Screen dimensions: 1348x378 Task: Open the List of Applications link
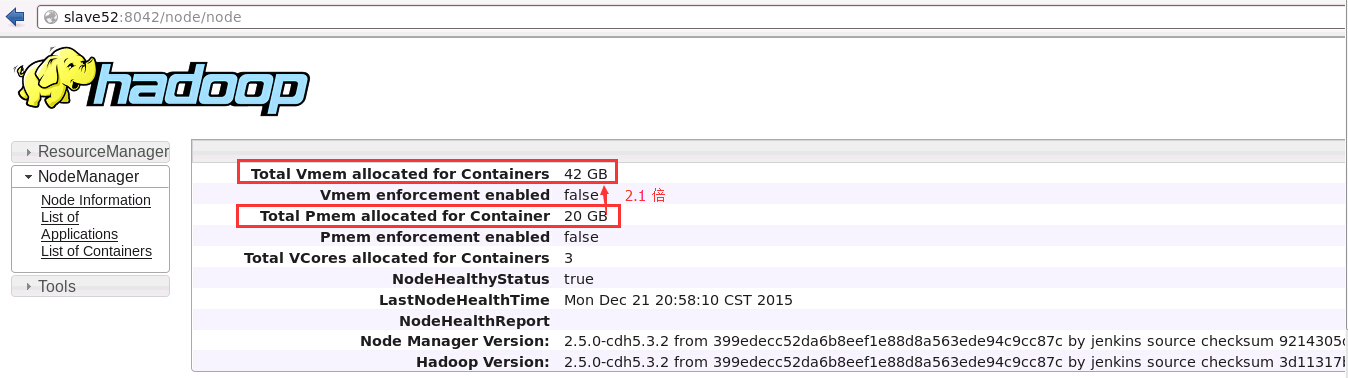coord(79,226)
